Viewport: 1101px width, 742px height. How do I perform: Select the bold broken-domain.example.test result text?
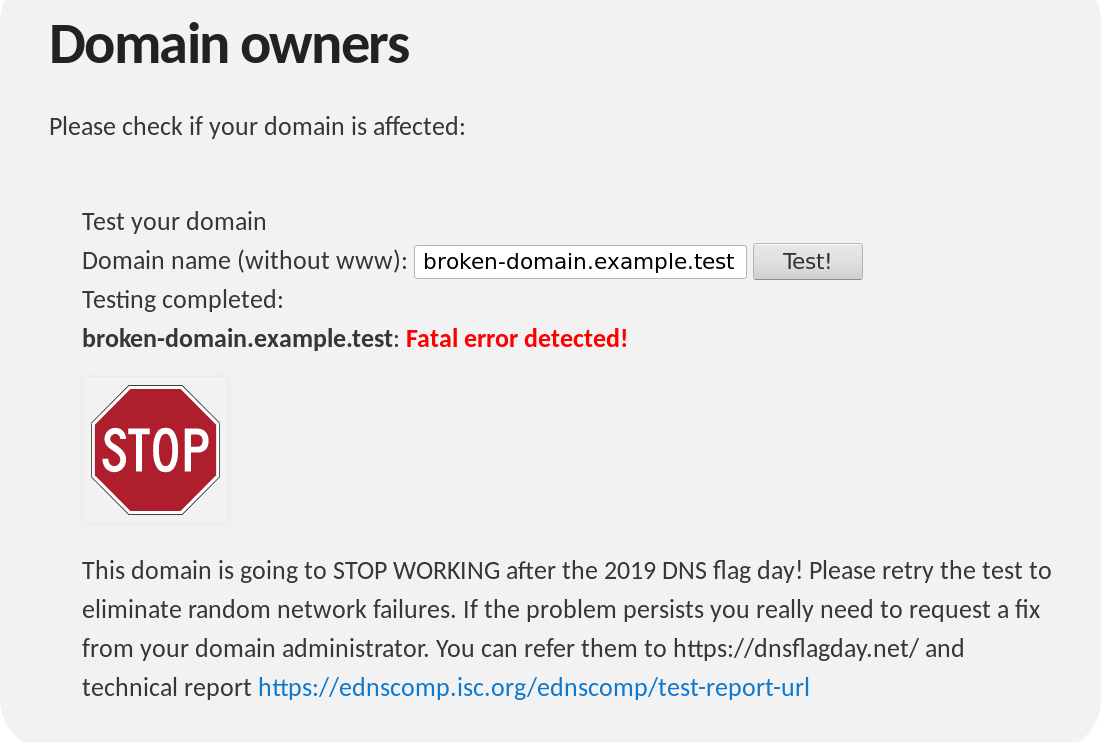click(x=237, y=338)
